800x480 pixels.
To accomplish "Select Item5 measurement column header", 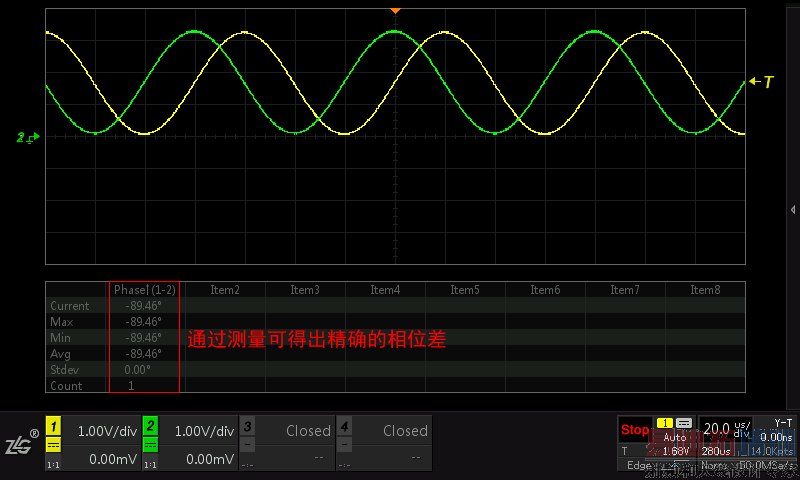I will tap(465, 290).
